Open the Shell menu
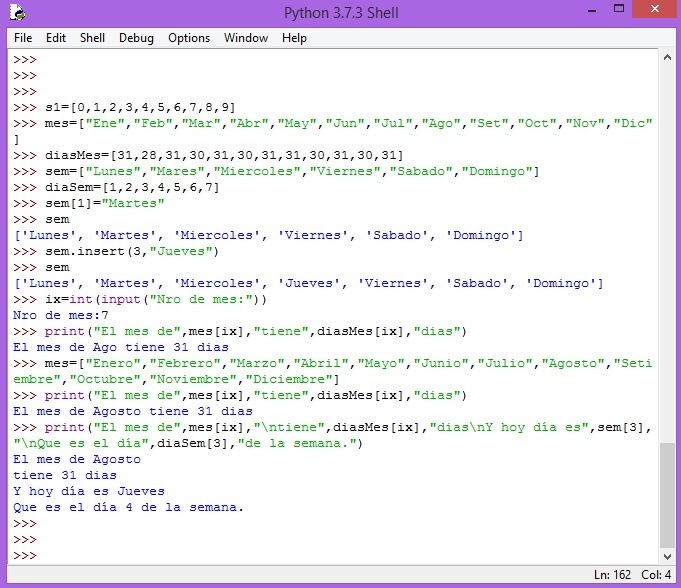 pyautogui.click(x=92, y=38)
